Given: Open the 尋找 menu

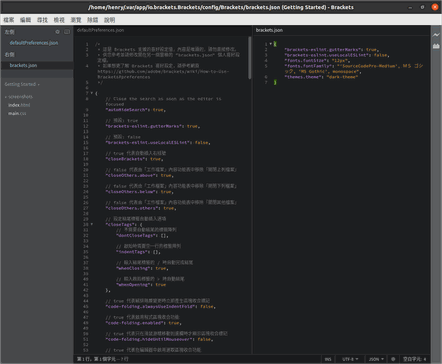Looking at the screenshot, I should coord(42,20).
